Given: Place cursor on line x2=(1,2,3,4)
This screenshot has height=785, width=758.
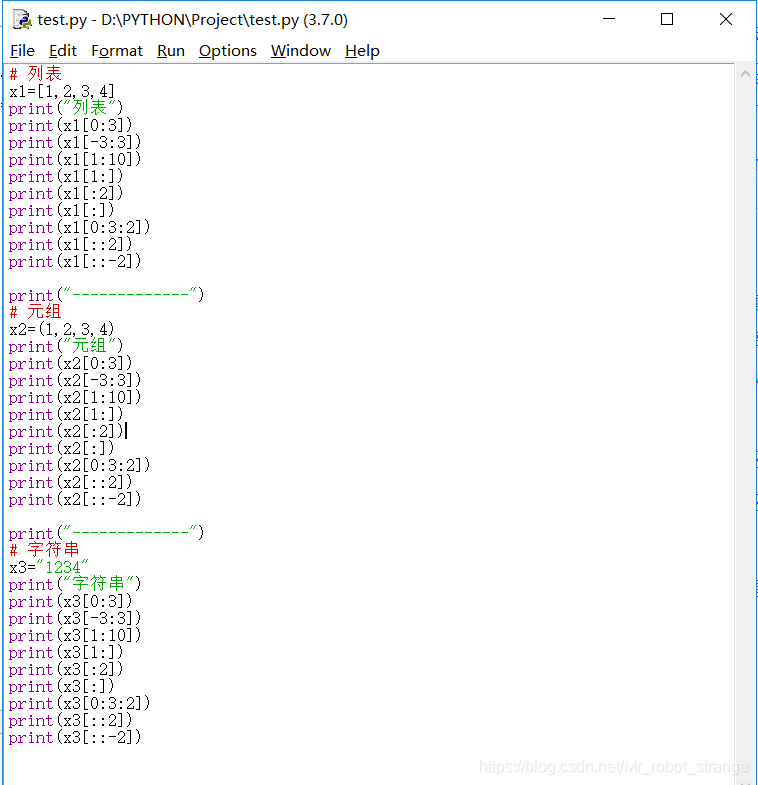Looking at the screenshot, I should [62, 329].
